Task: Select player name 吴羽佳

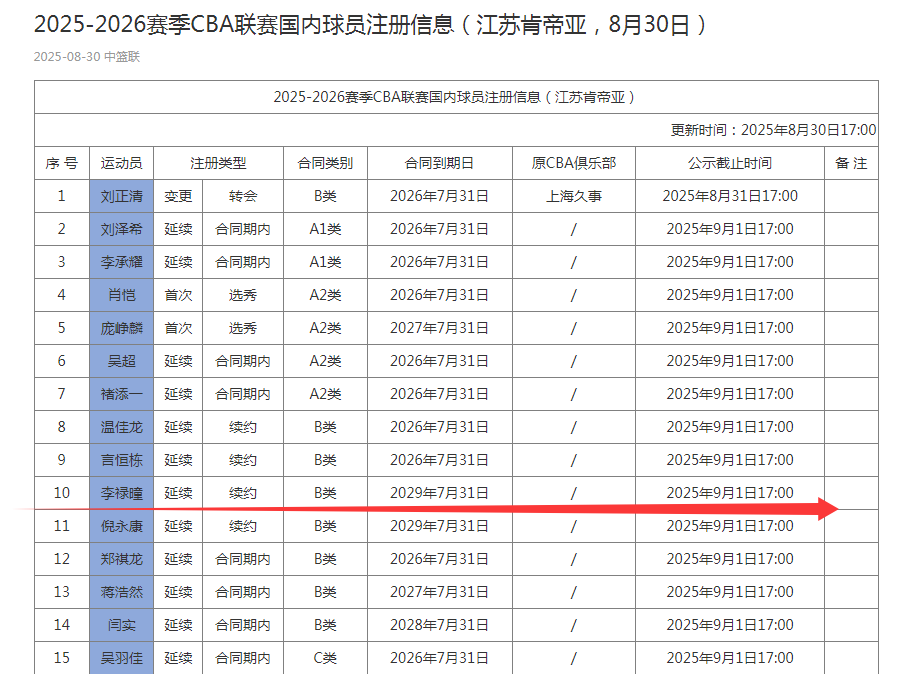Action: (121, 658)
